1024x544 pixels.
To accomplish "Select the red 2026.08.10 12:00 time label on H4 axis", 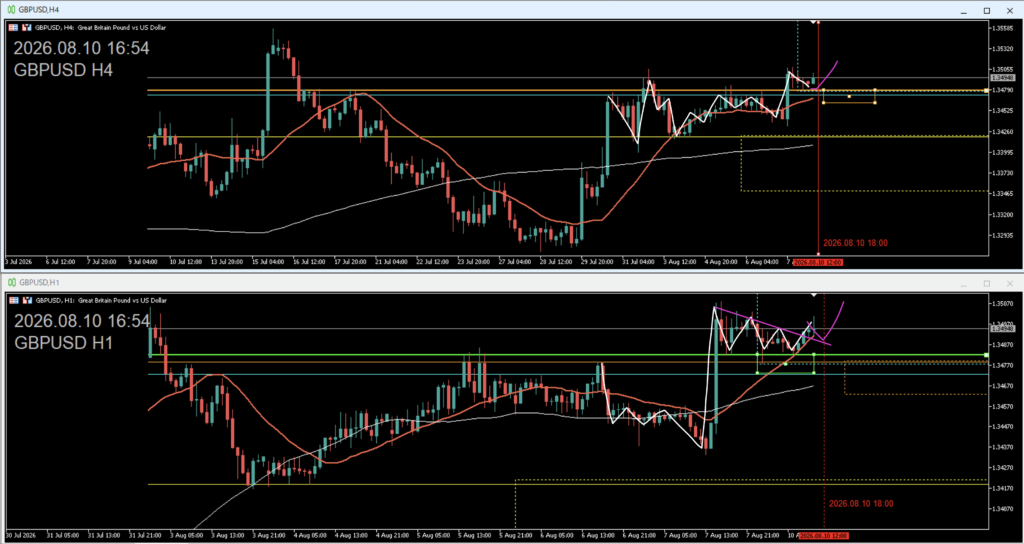I will 818,262.
